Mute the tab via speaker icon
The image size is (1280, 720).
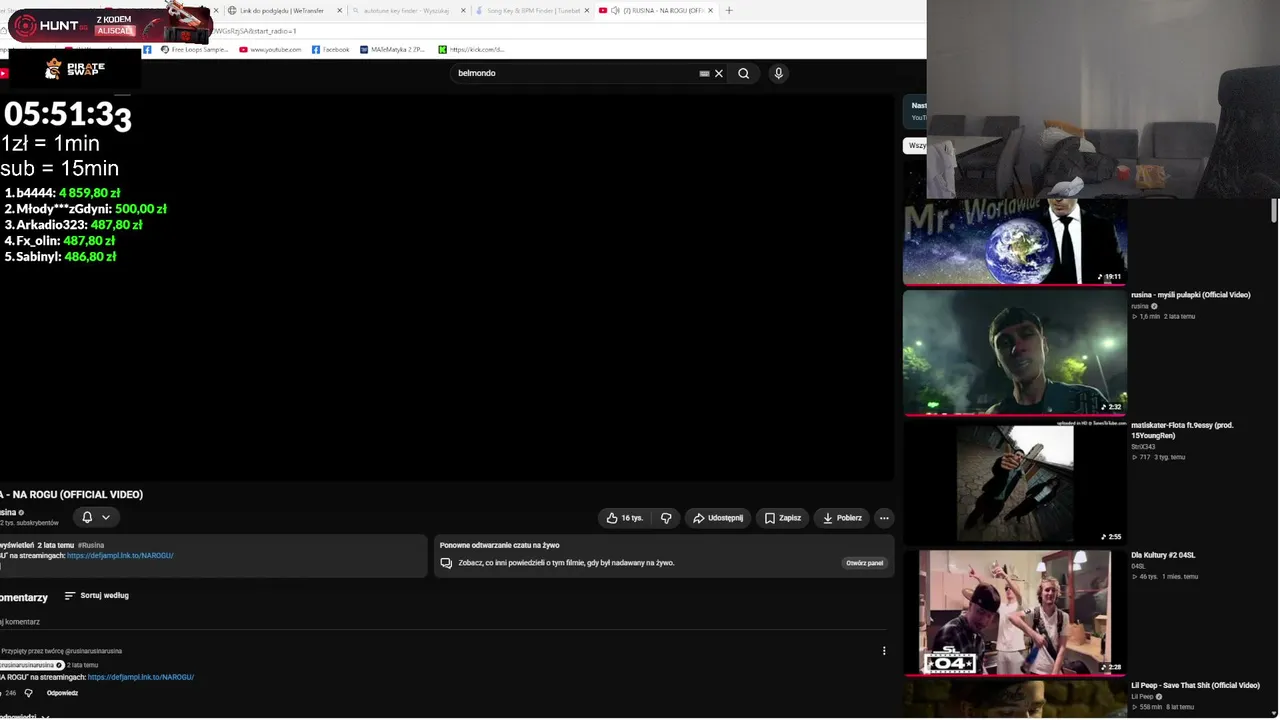tap(614, 10)
